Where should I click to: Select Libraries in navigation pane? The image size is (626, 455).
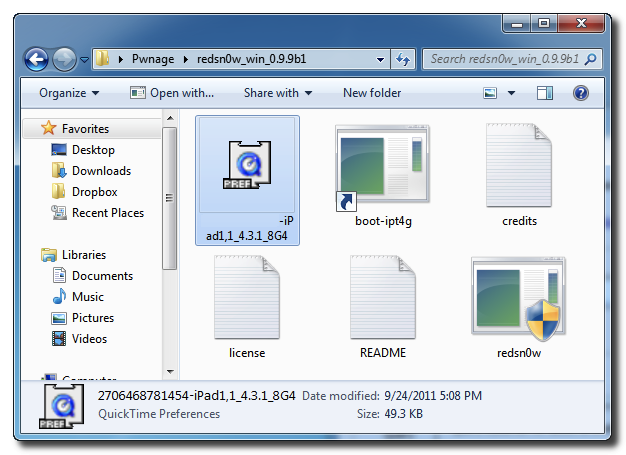(x=84, y=255)
